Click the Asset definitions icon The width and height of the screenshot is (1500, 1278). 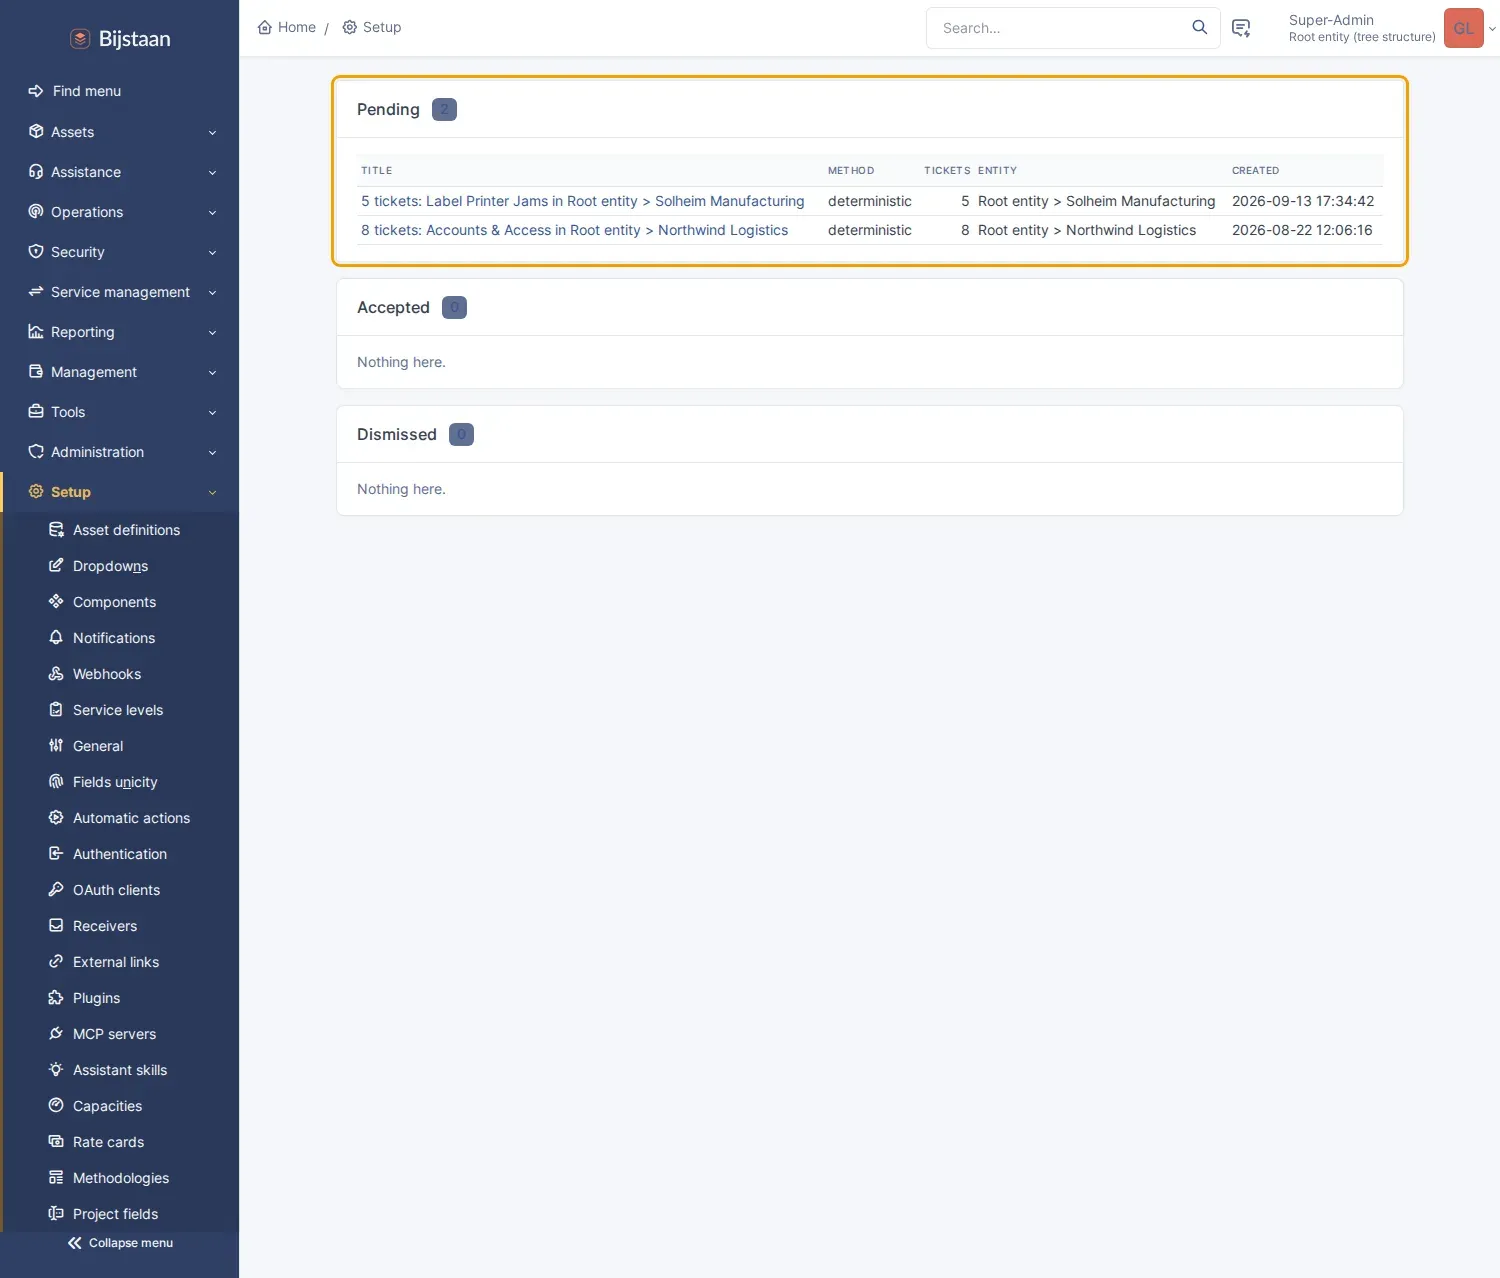(x=56, y=529)
